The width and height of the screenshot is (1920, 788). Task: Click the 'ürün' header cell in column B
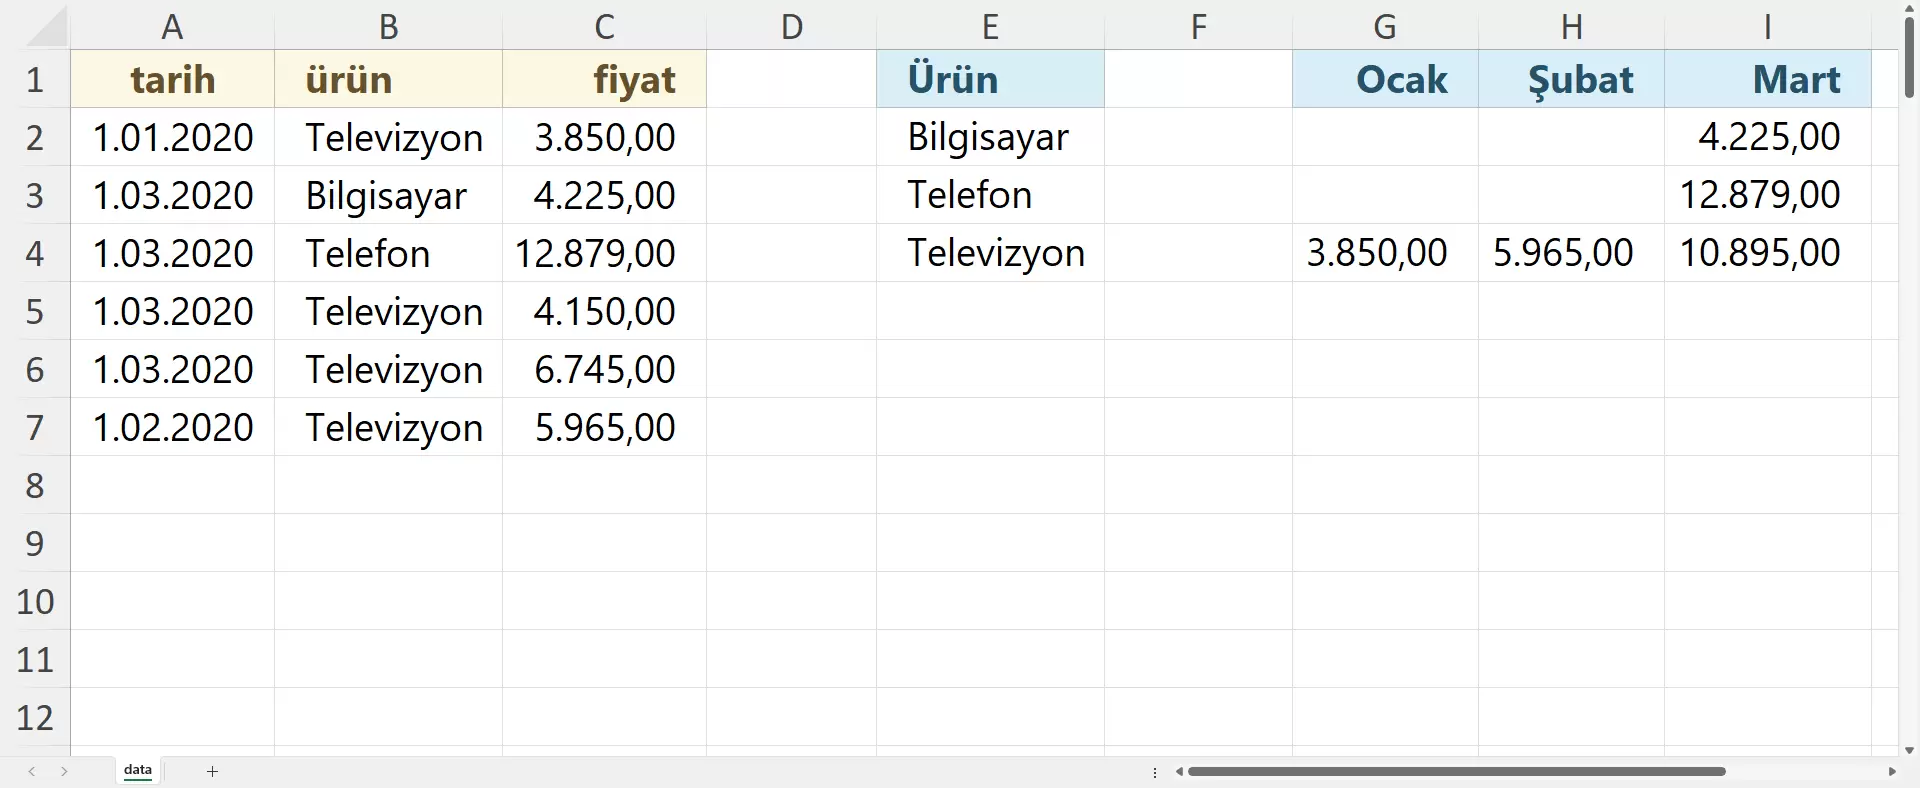388,79
